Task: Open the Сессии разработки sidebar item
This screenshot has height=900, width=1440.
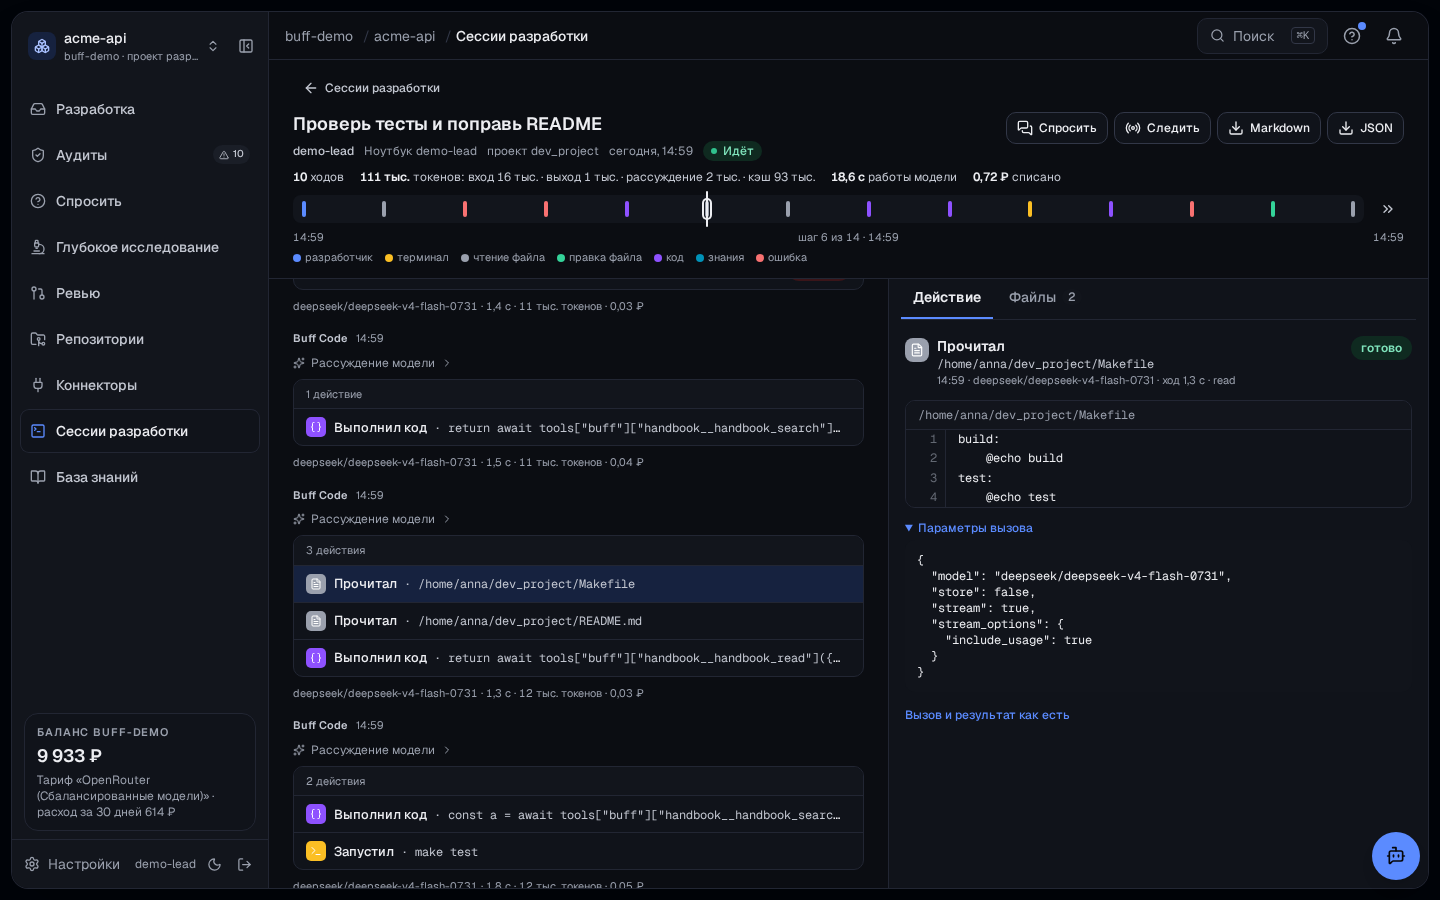Action: 140,431
